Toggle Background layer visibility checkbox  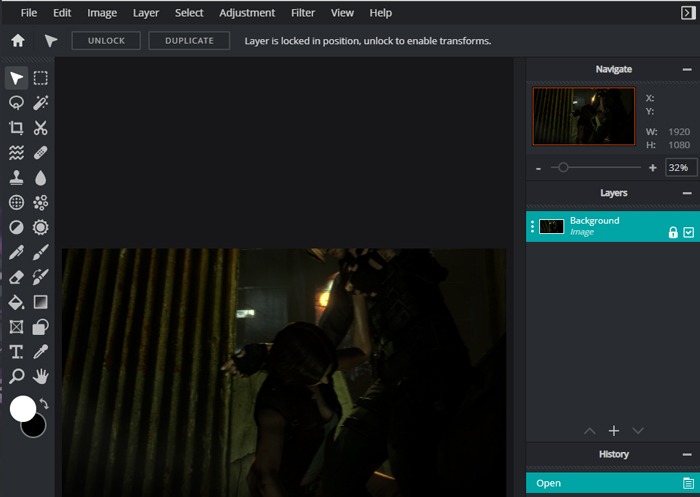pyautogui.click(x=688, y=232)
